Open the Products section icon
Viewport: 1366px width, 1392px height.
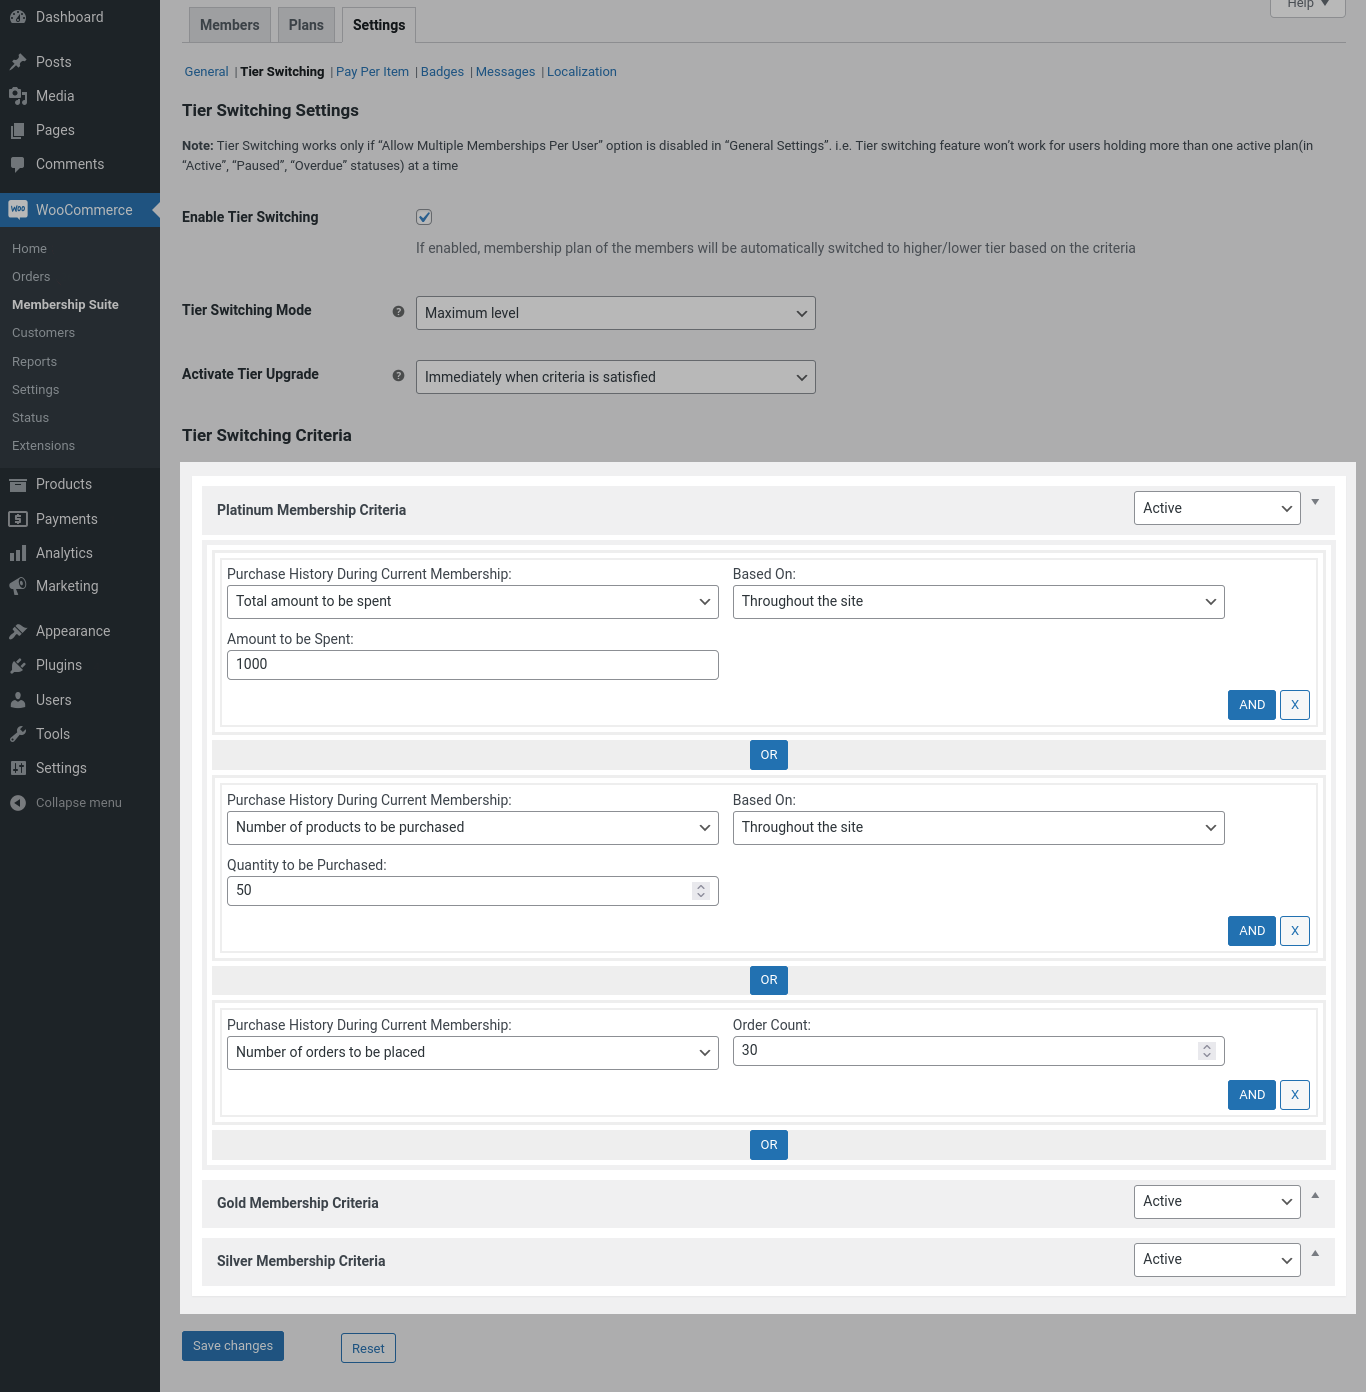18,483
